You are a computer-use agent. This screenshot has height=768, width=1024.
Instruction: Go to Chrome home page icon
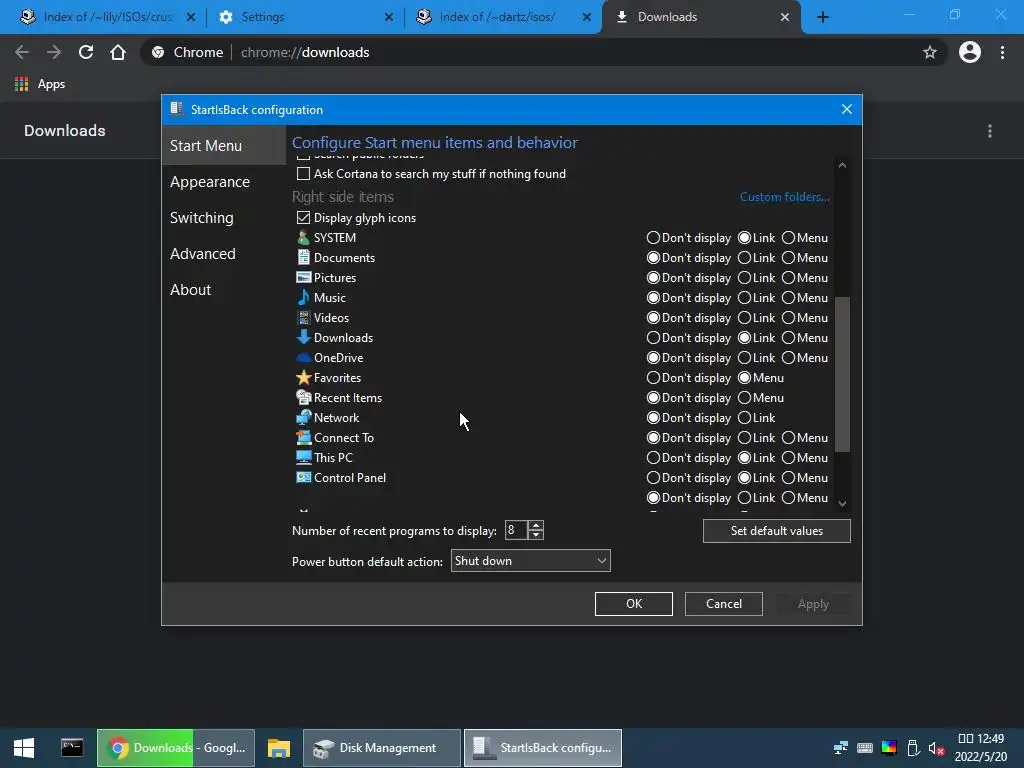coord(118,52)
